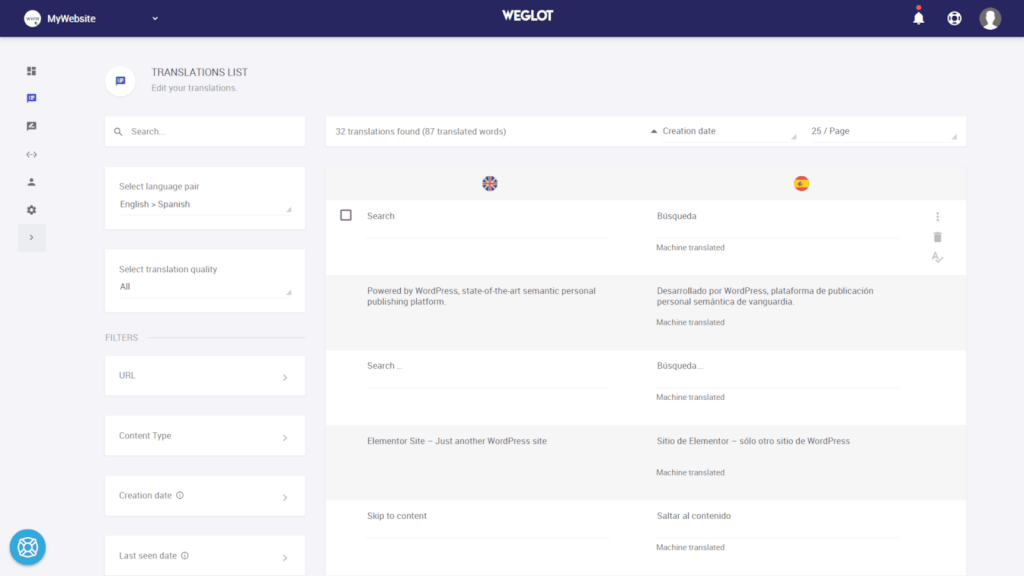
Task: Open the dashboard icon in the sidebar
Action: [31, 71]
